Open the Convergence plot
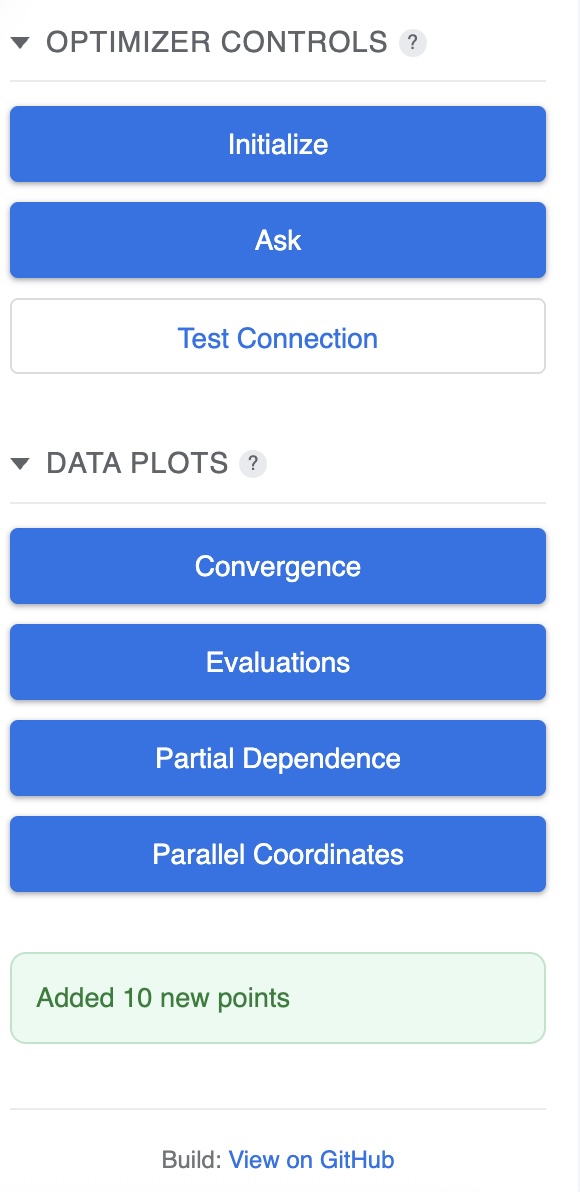 (278, 566)
